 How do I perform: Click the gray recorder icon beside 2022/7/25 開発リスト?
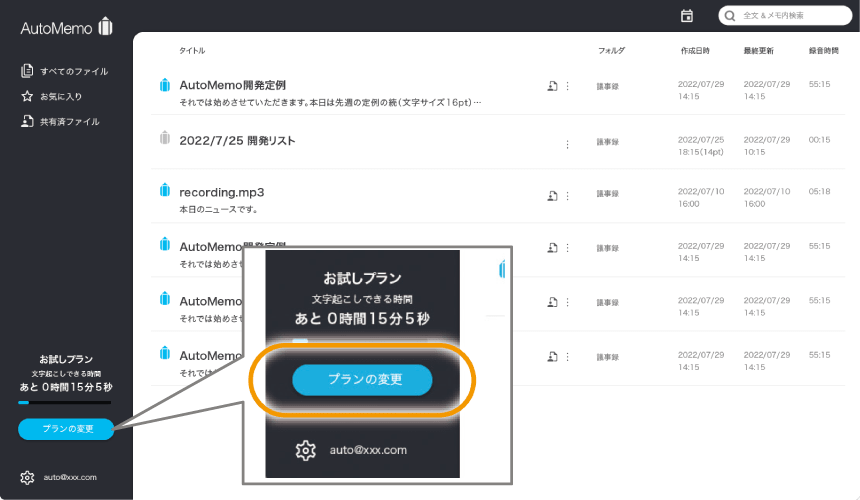pos(165,139)
